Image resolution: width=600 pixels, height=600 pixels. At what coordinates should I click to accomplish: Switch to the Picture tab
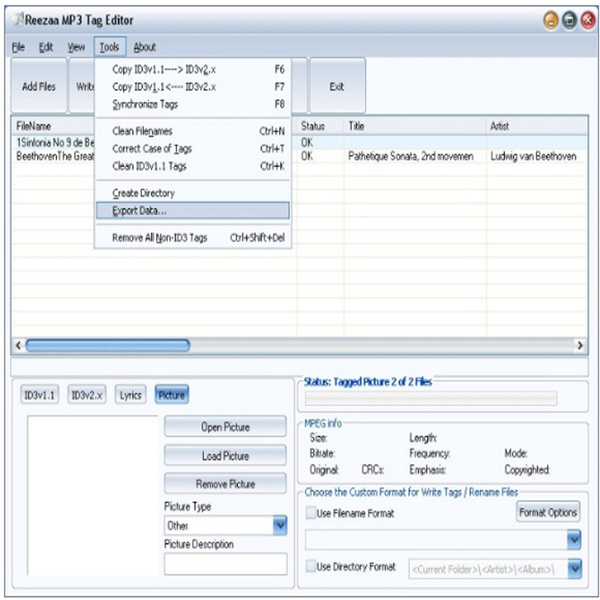(x=172, y=395)
